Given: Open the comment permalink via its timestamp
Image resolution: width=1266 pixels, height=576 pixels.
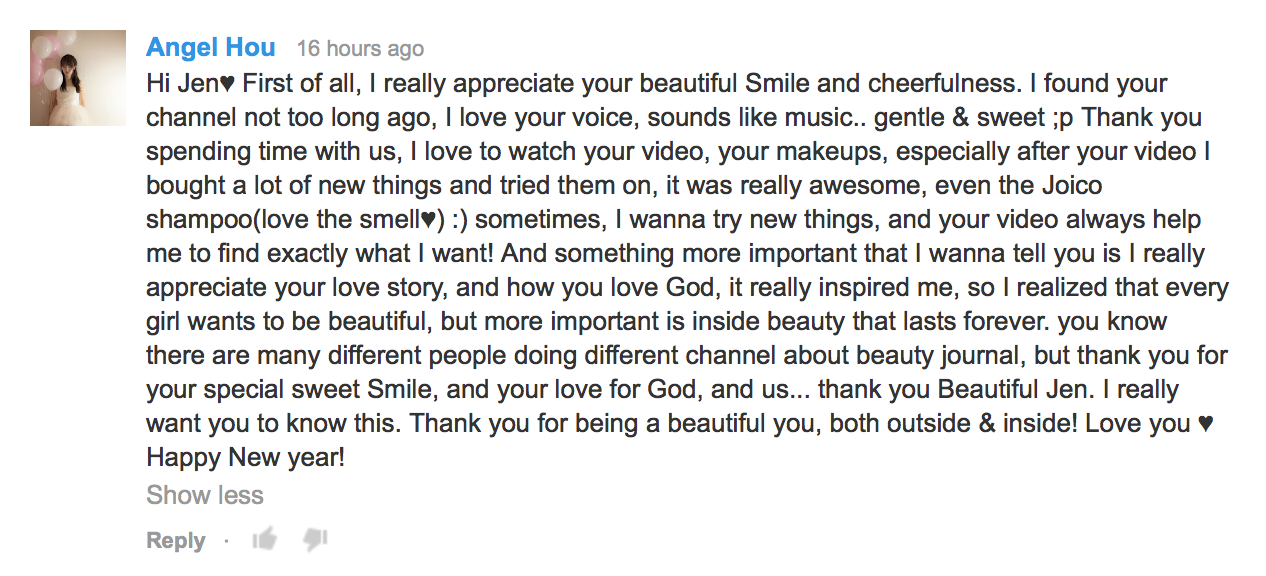Looking at the screenshot, I should pyautogui.click(x=360, y=49).
